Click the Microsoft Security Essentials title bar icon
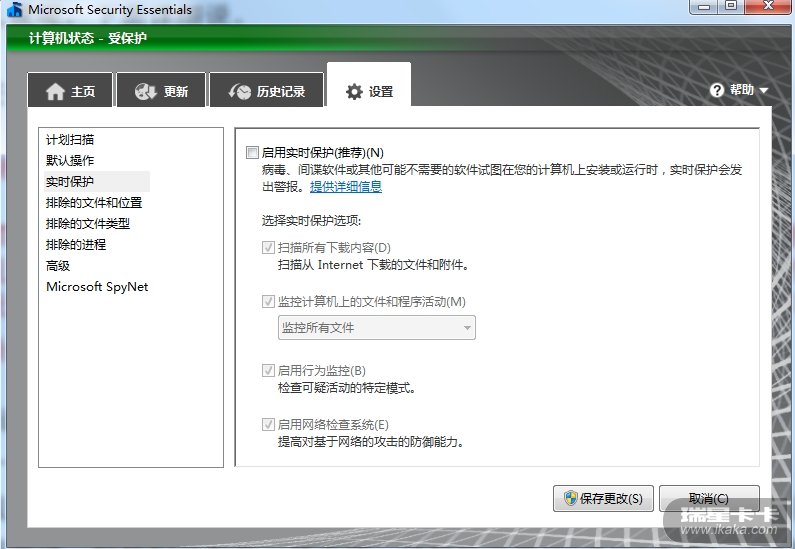This screenshot has height=549, width=795. click(15, 9)
